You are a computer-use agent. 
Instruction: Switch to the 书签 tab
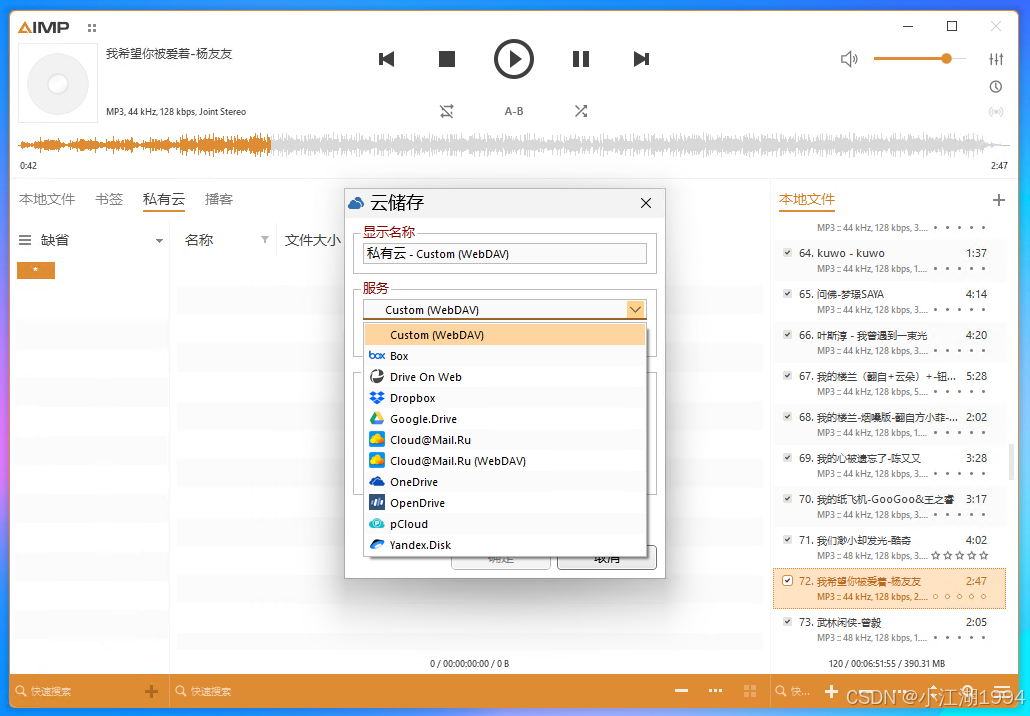pos(109,199)
